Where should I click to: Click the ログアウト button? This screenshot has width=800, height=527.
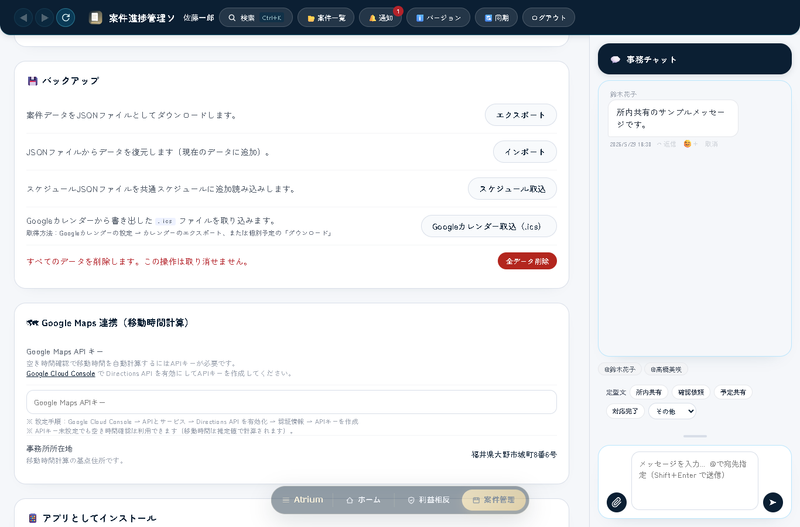(548, 18)
